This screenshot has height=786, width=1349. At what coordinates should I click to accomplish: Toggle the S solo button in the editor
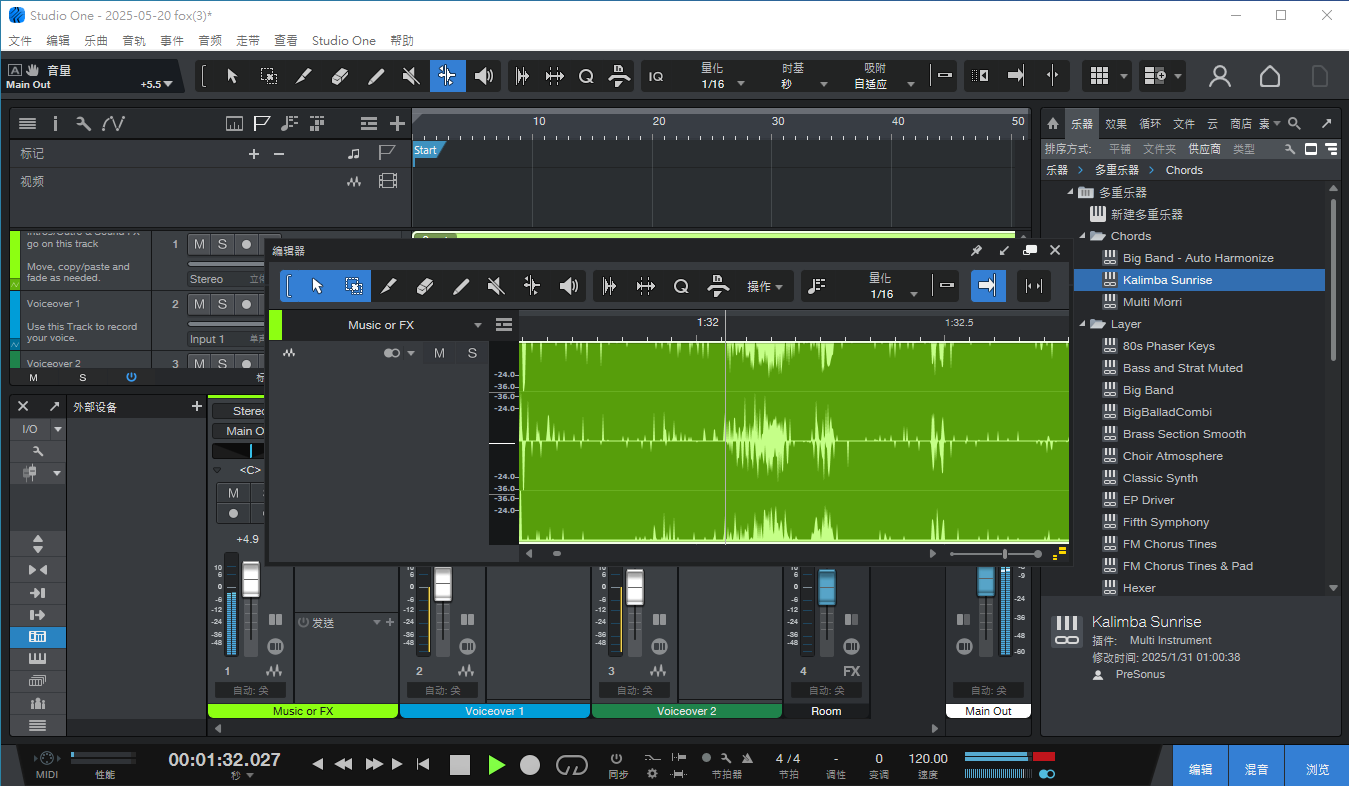click(x=472, y=353)
